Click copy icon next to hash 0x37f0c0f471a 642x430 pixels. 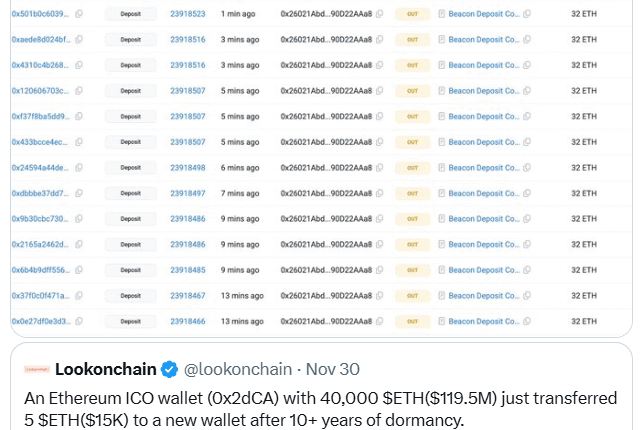pyautogui.click(x=79, y=296)
